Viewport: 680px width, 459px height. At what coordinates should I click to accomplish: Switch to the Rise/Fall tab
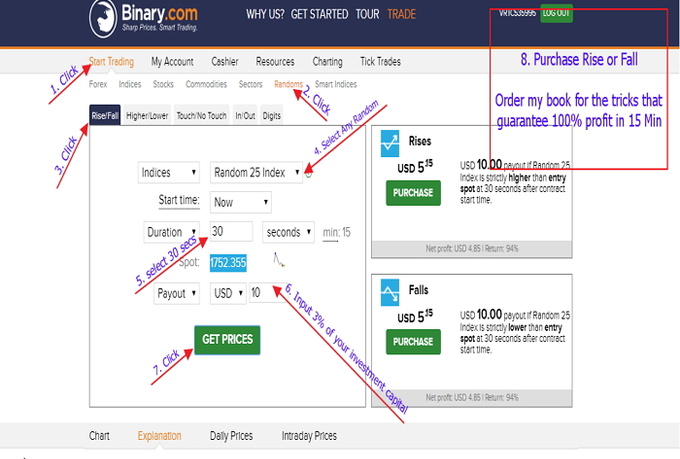click(x=105, y=115)
